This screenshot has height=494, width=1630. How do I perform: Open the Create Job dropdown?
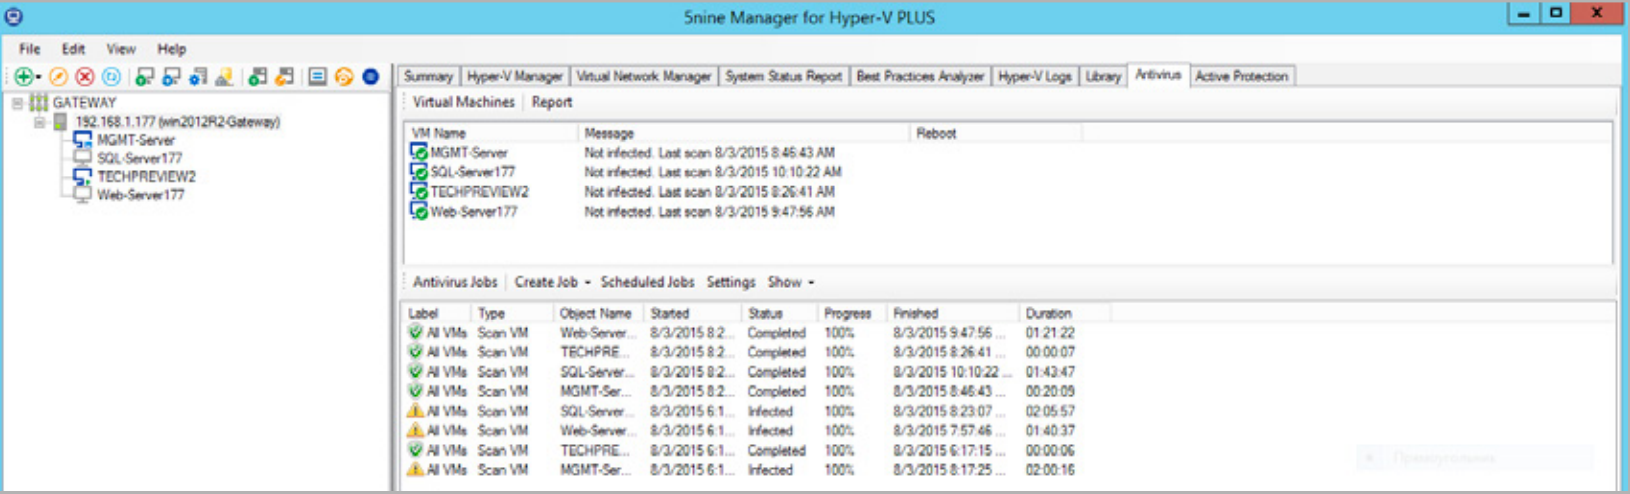(x=552, y=282)
